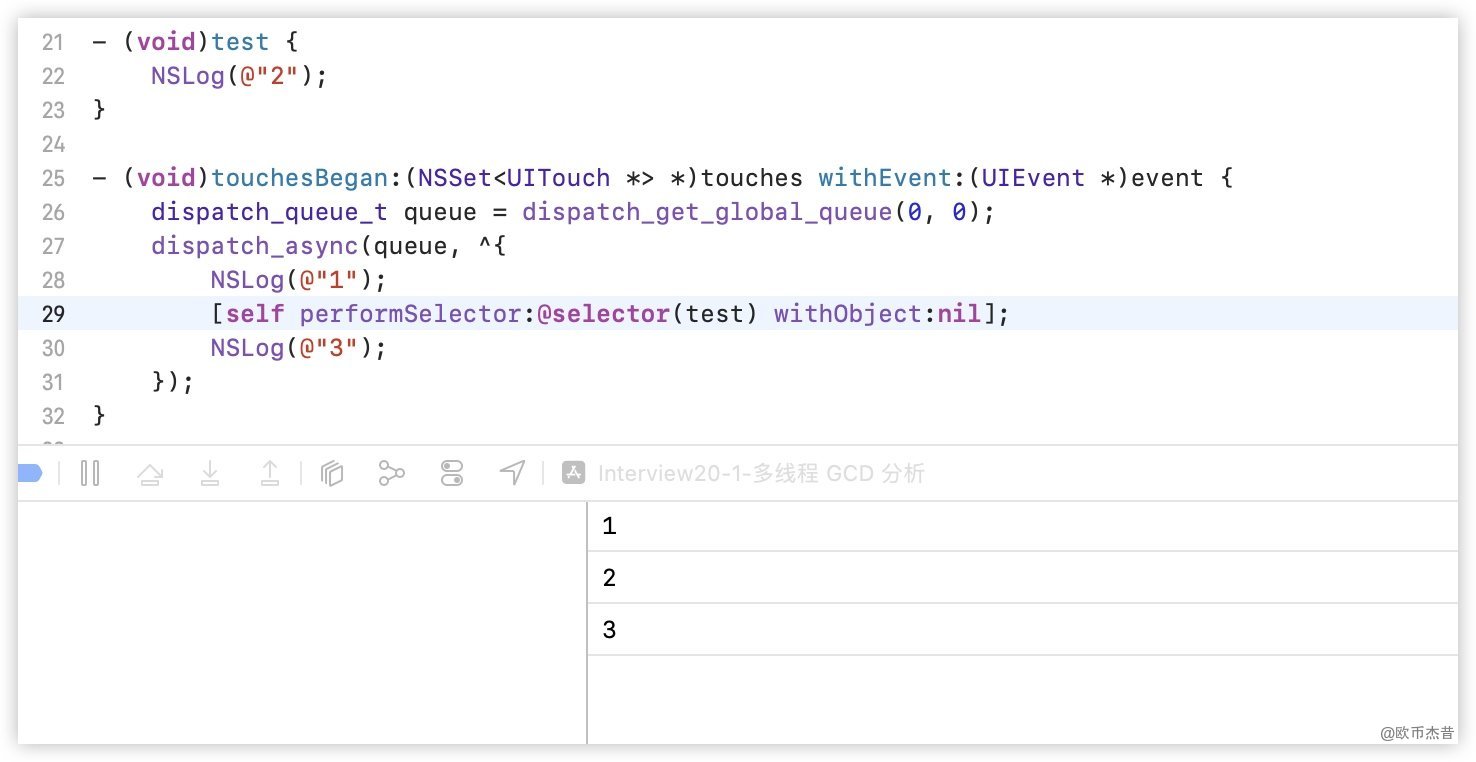Open Environment Overrides switches icon
Screen dimensions: 1476x762
[452, 473]
